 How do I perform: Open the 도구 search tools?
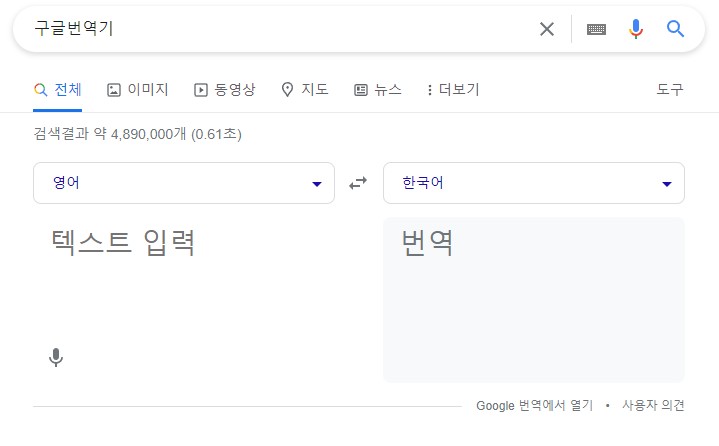point(670,89)
